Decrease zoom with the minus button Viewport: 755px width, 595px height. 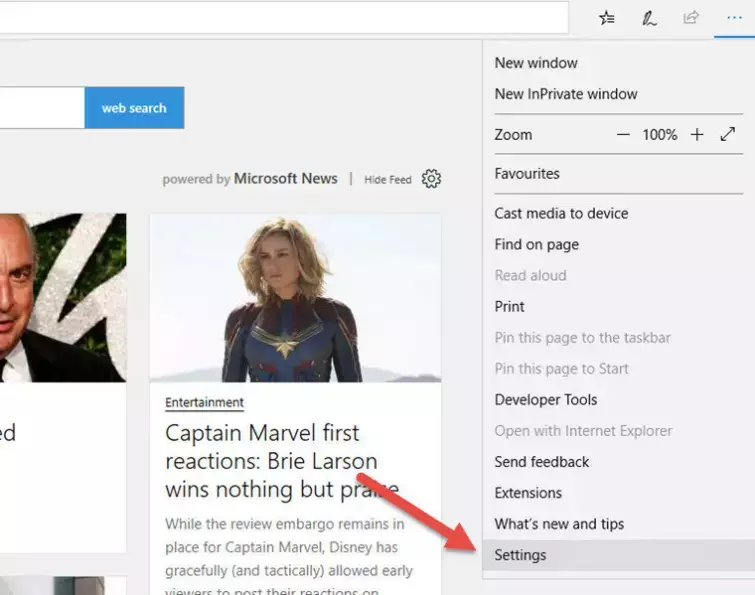[623, 135]
